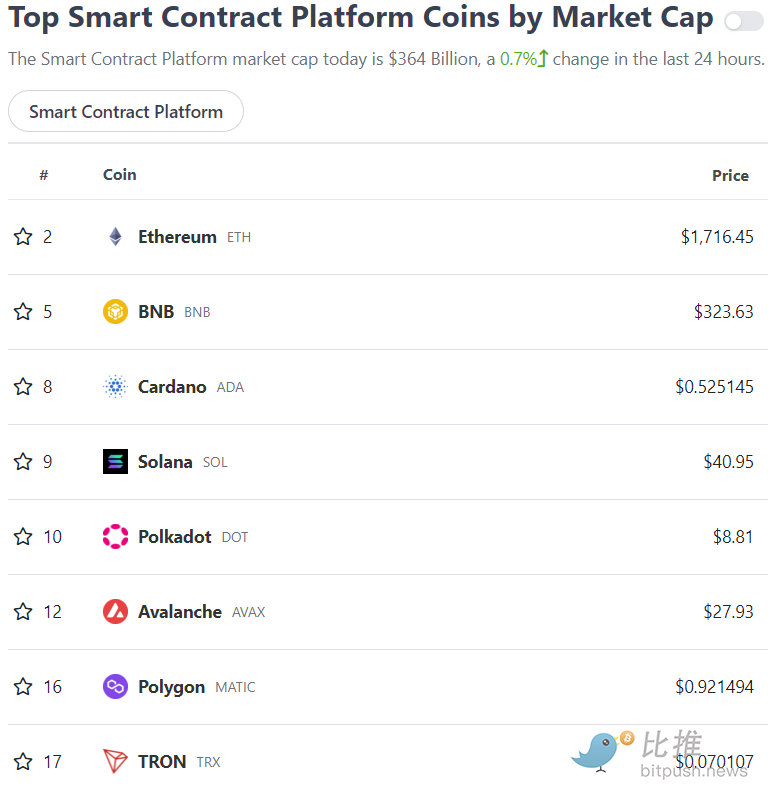Click the Avalanche coin logo icon
The width and height of the screenshot is (768, 798).
[115, 612]
